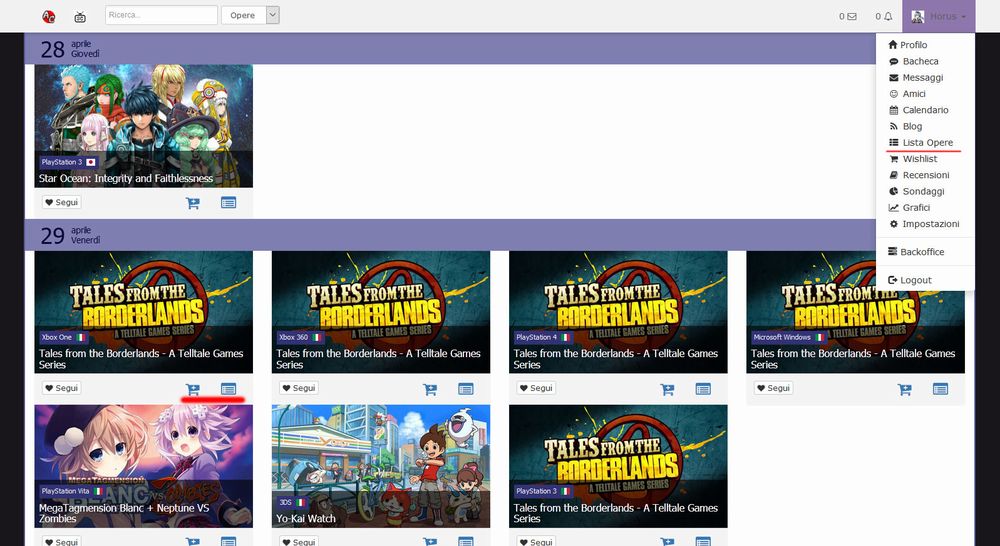Viewport: 1000px width, 546px height.
Task: Toggle Segui on Microsoft Windows Borderlands card
Action: click(773, 388)
